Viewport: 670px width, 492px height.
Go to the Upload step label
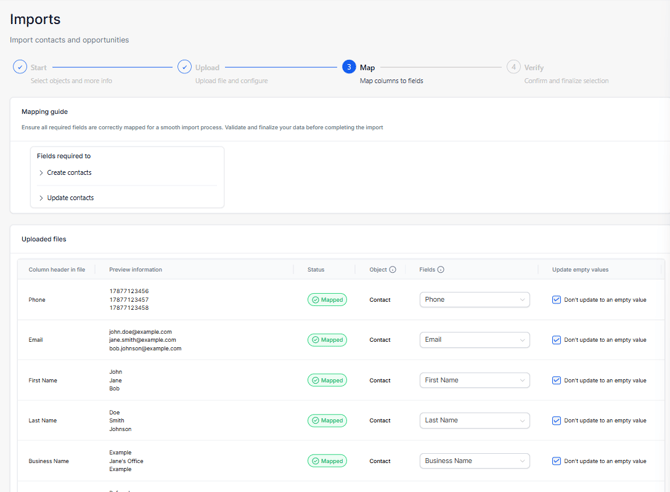click(x=207, y=68)
